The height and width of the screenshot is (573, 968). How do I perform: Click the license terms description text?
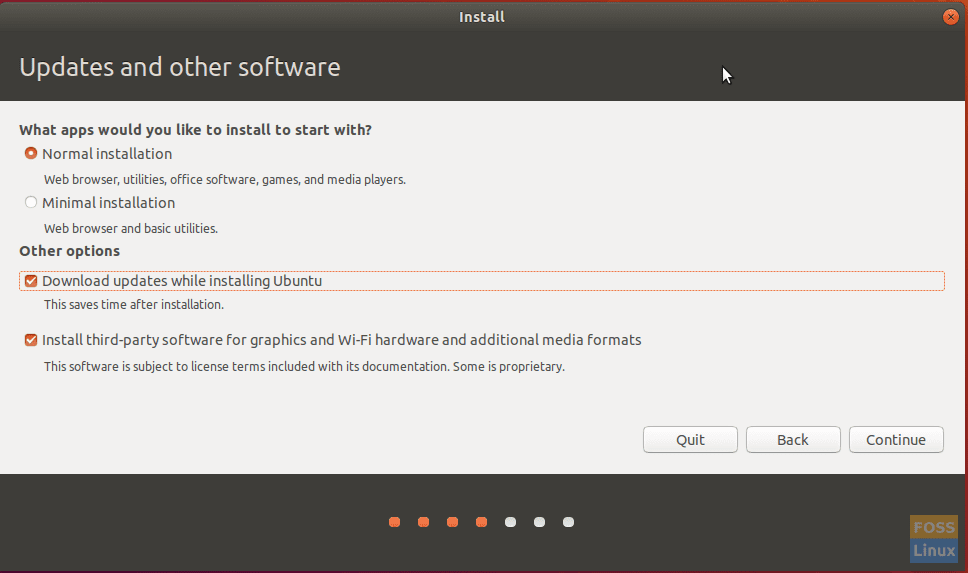pos(304,367)
